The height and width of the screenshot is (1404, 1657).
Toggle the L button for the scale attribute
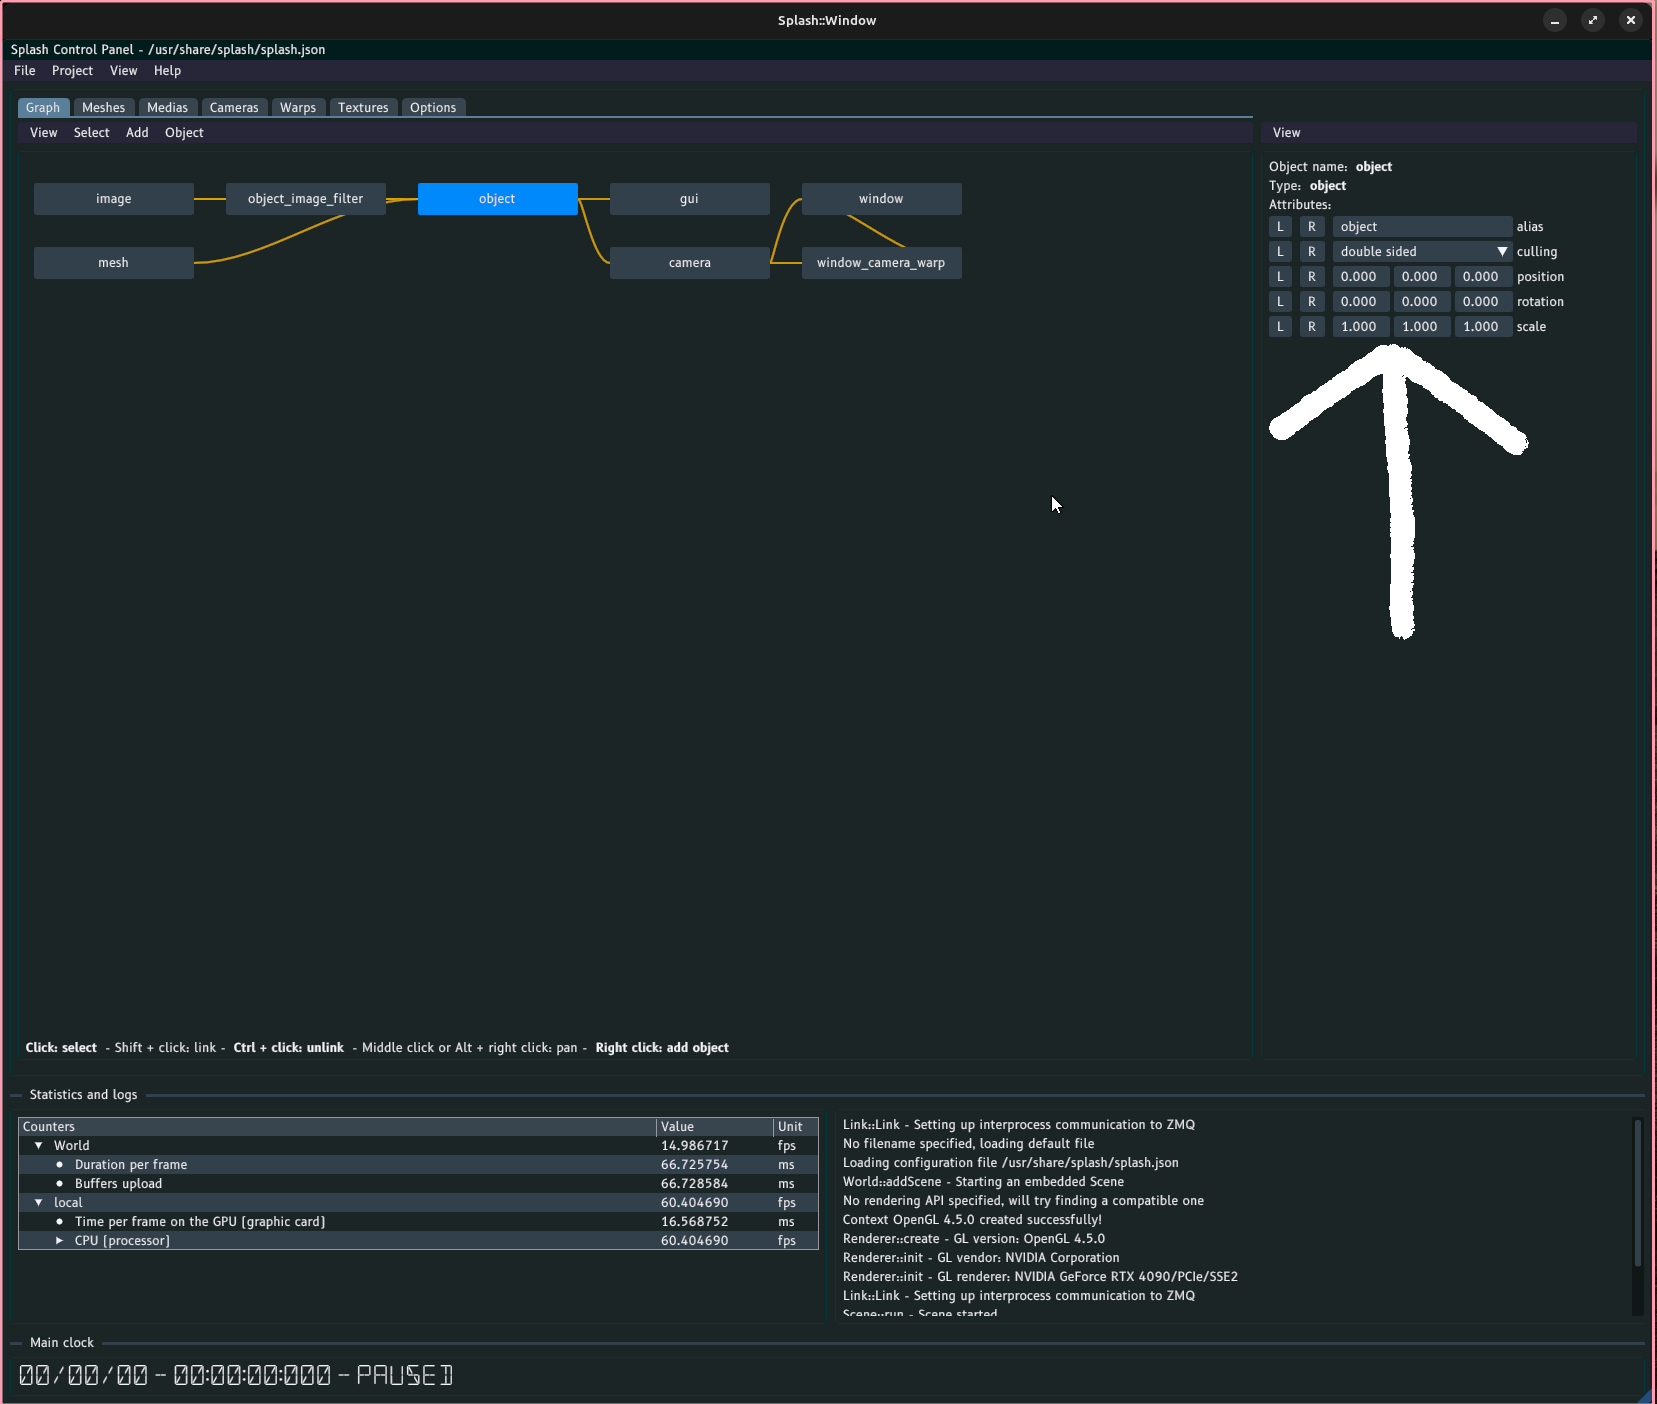[1280, 327]
